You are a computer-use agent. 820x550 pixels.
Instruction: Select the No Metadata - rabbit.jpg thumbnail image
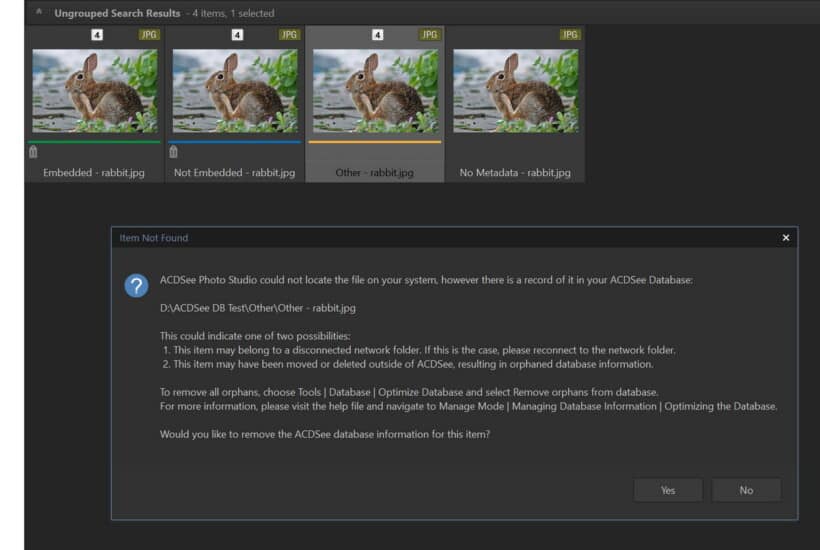(515, 91)
